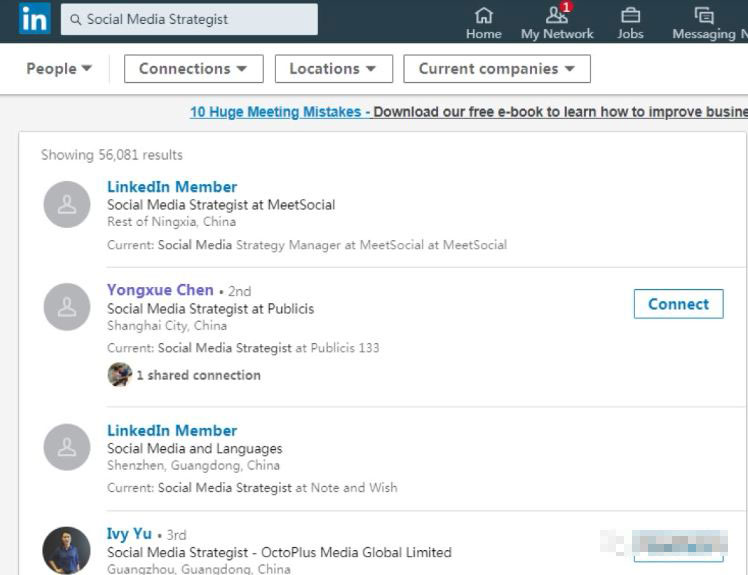Open the LinkedIn Member at MeetSocial profile

172,187
